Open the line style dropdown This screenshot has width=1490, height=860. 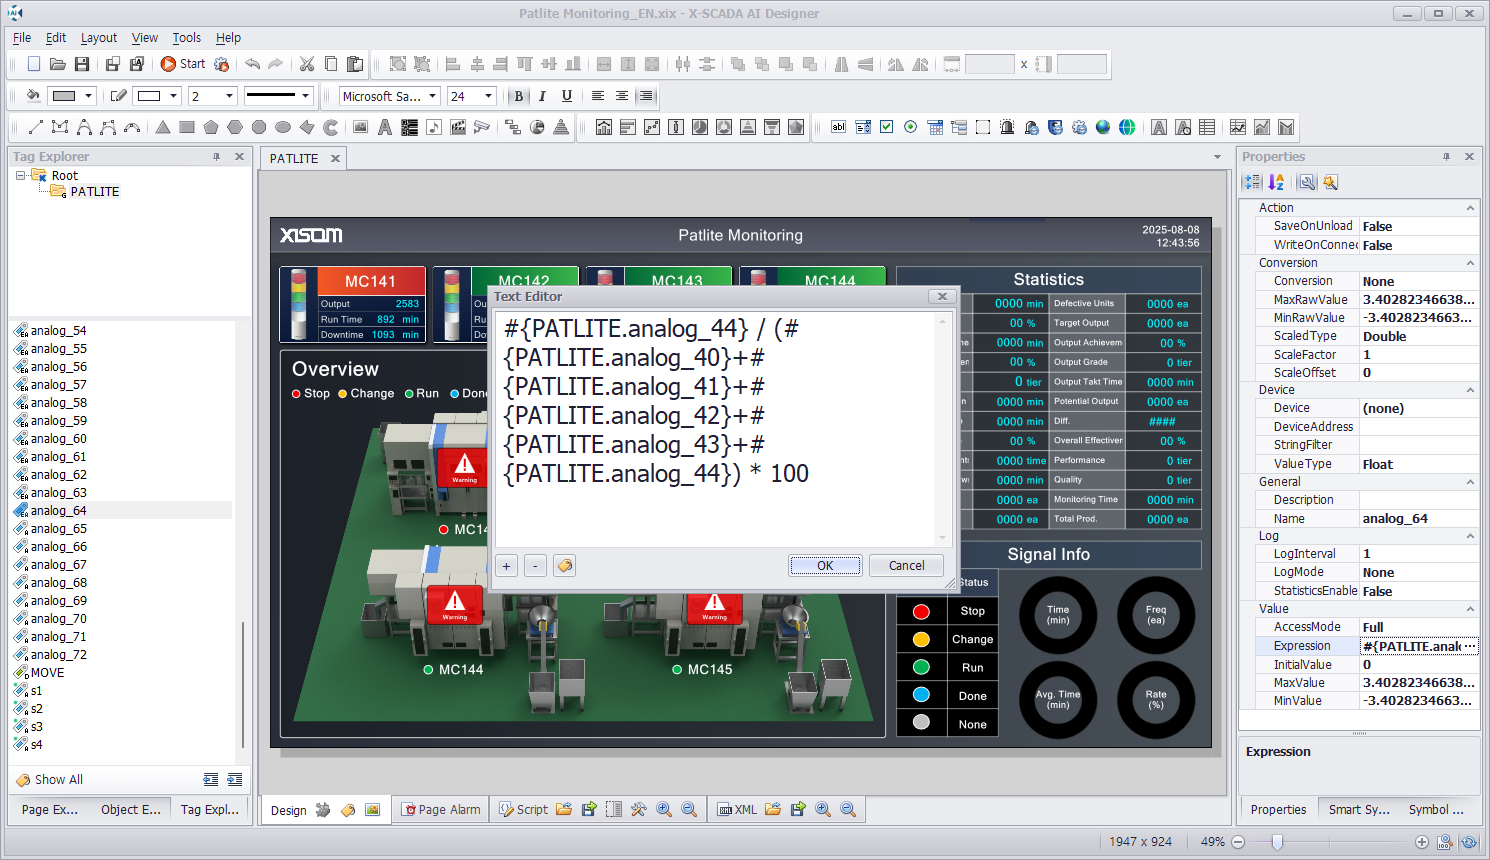pos(305,96)
